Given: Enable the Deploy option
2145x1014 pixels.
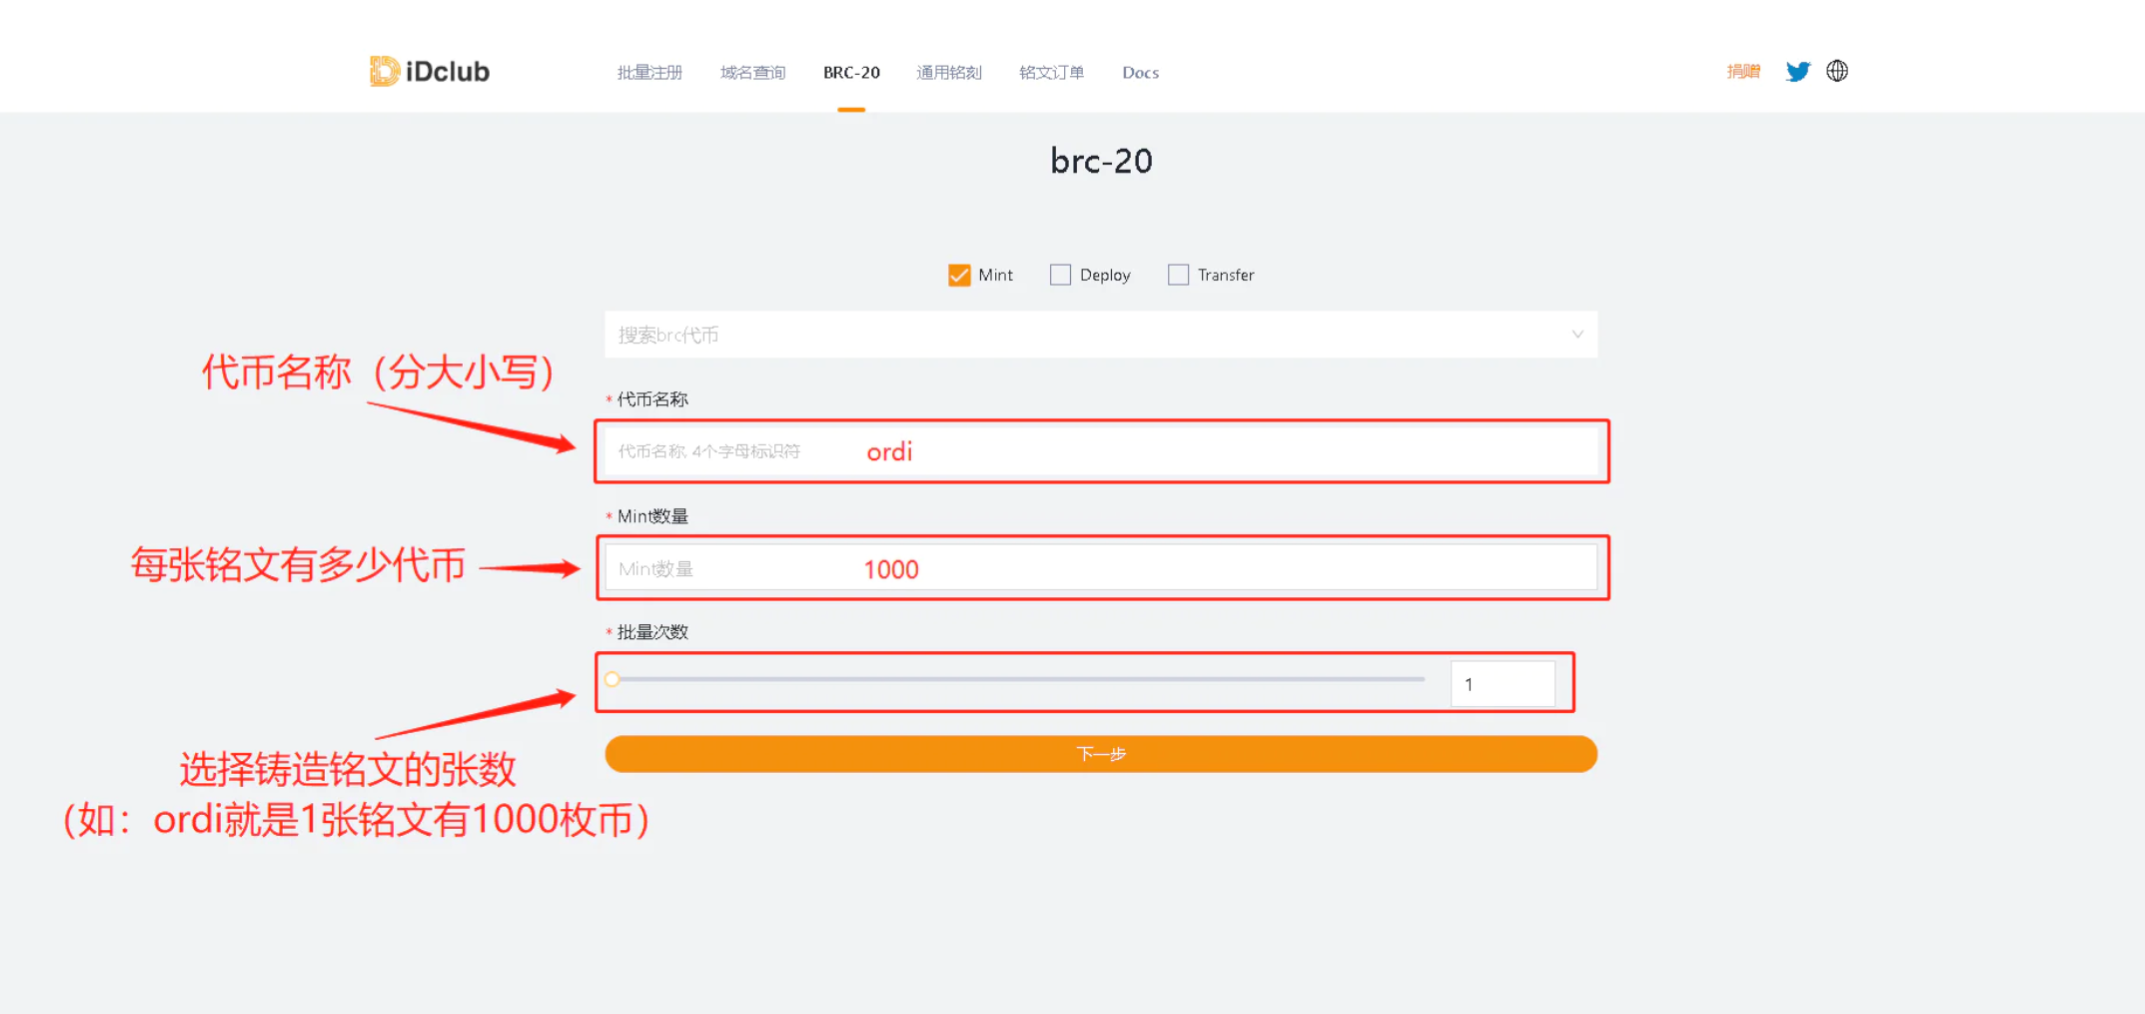Looking at the screenshot, I should click(x=1060, y=274).
